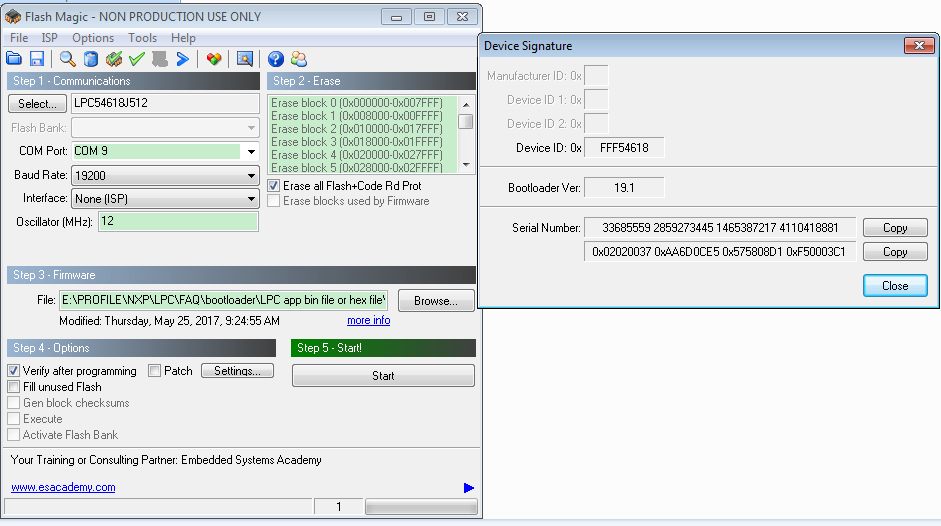Enable the Patch checkbox
Screen dimensions: 941x526
pyautogui.click(x=155, y=370)
